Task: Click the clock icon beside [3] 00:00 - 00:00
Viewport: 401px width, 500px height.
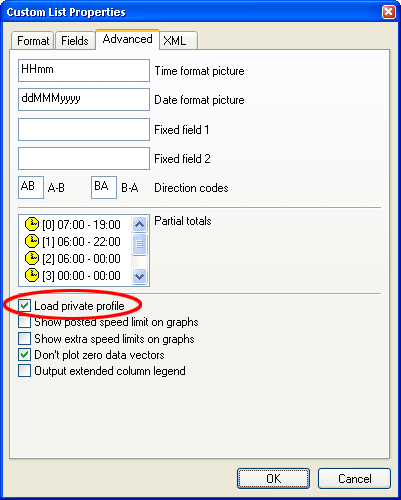Action: [x=32, y=275]
